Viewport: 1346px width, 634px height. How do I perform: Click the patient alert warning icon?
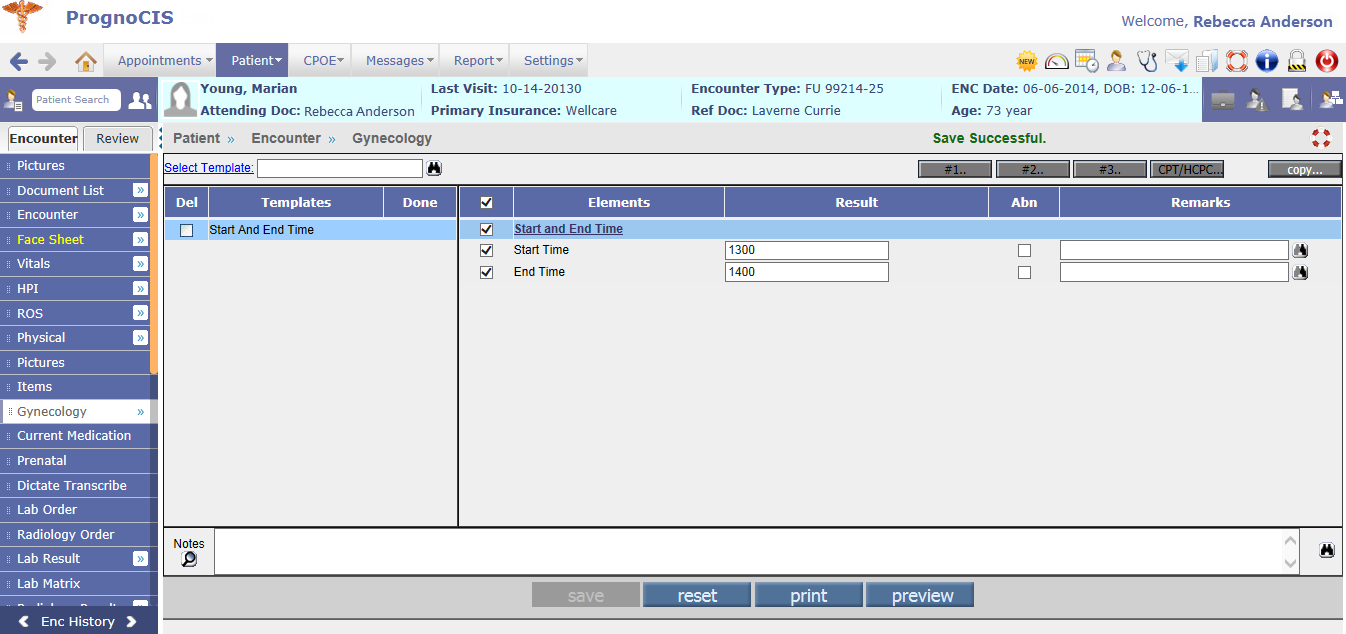coord(1257,100)
